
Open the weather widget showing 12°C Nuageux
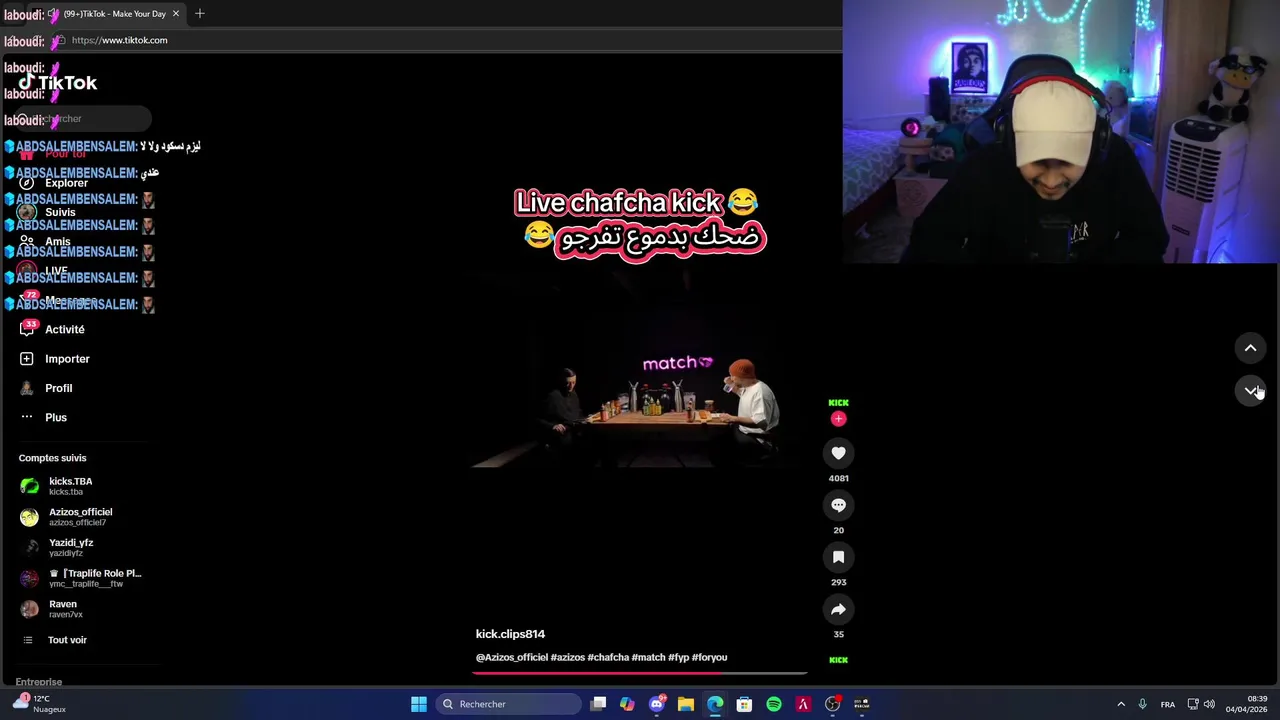40,704
